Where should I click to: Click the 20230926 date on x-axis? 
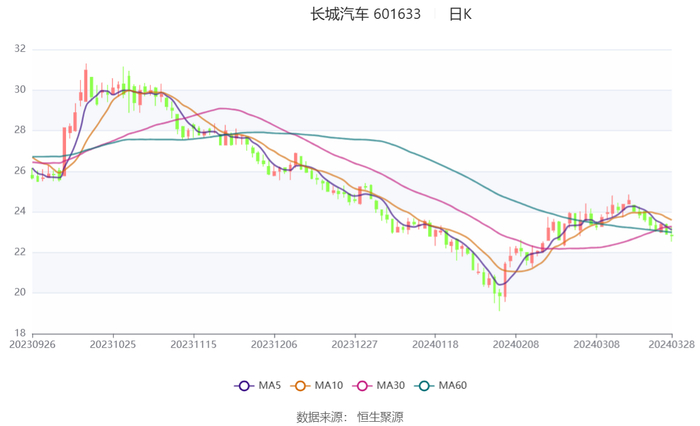pyautogui.click(x=32, y=343)
